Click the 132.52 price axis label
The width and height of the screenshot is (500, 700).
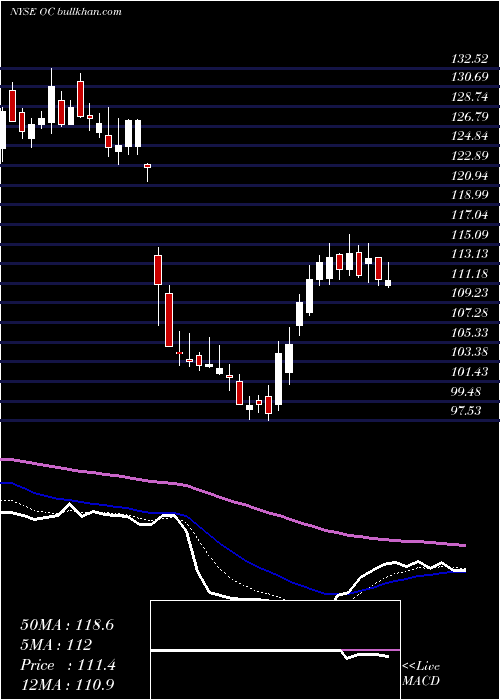tap(469, 59)
